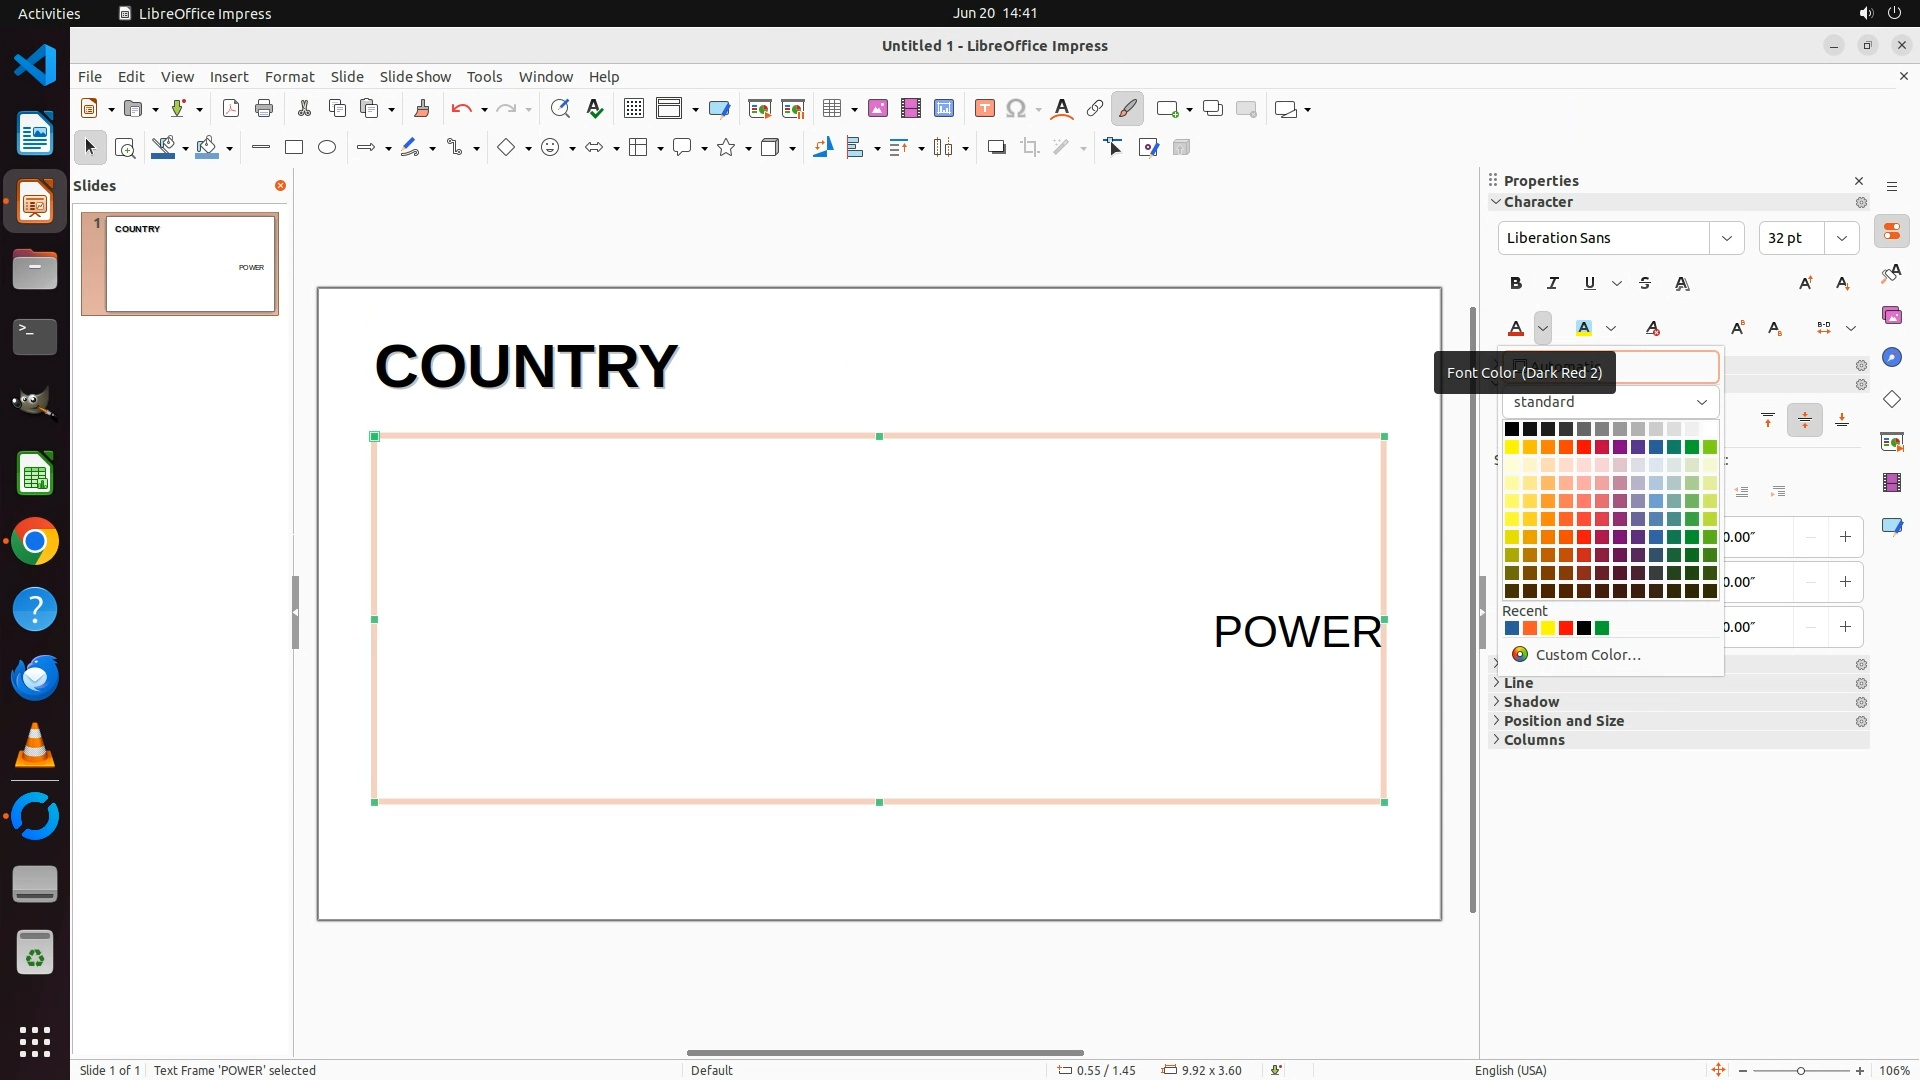Toggle Bold in Character panel
Viewport: 1920px width, 1080px height.
point(1516,284)
